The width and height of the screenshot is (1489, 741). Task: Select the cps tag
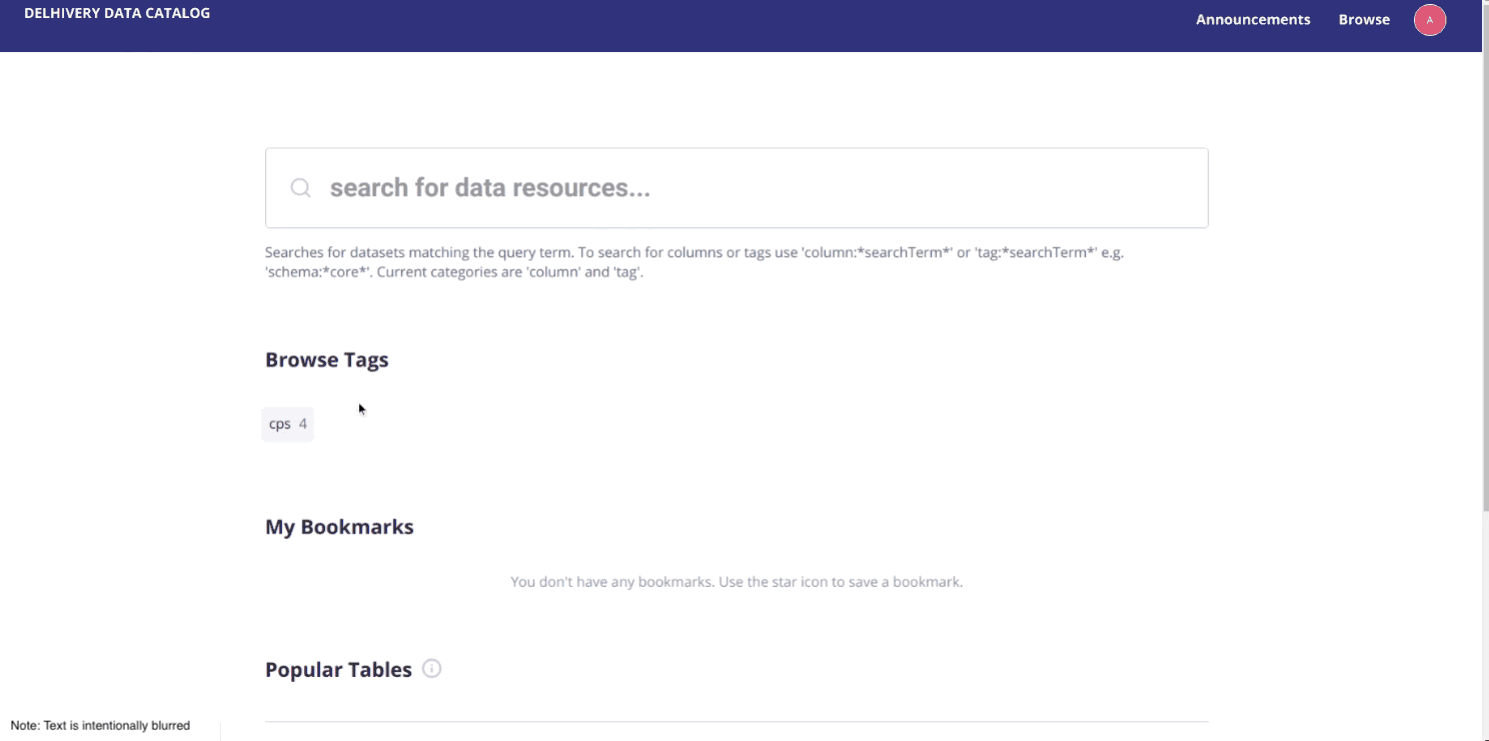point(287,424)
